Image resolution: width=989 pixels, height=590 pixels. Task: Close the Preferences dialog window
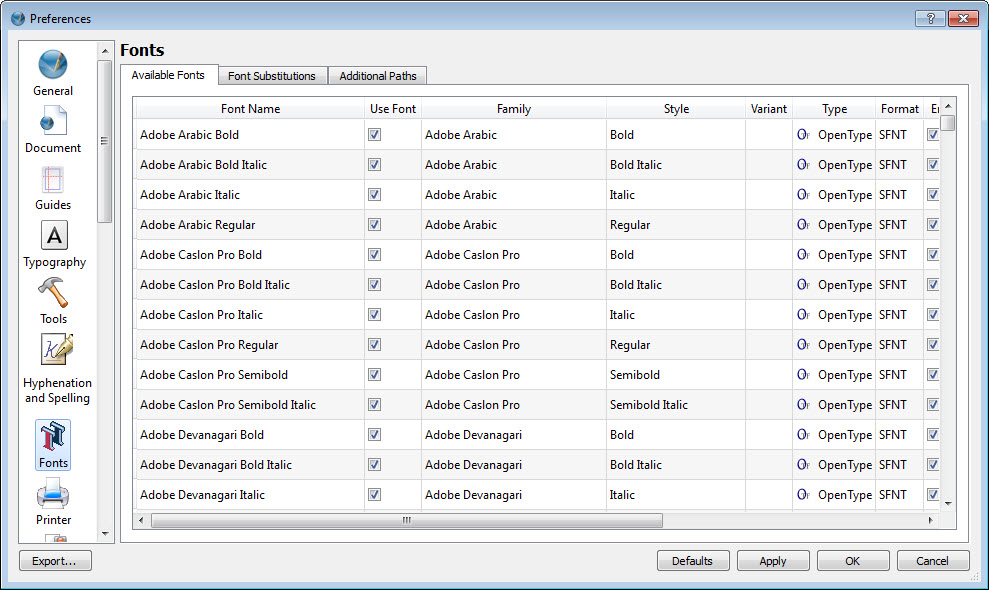(963, 18)
